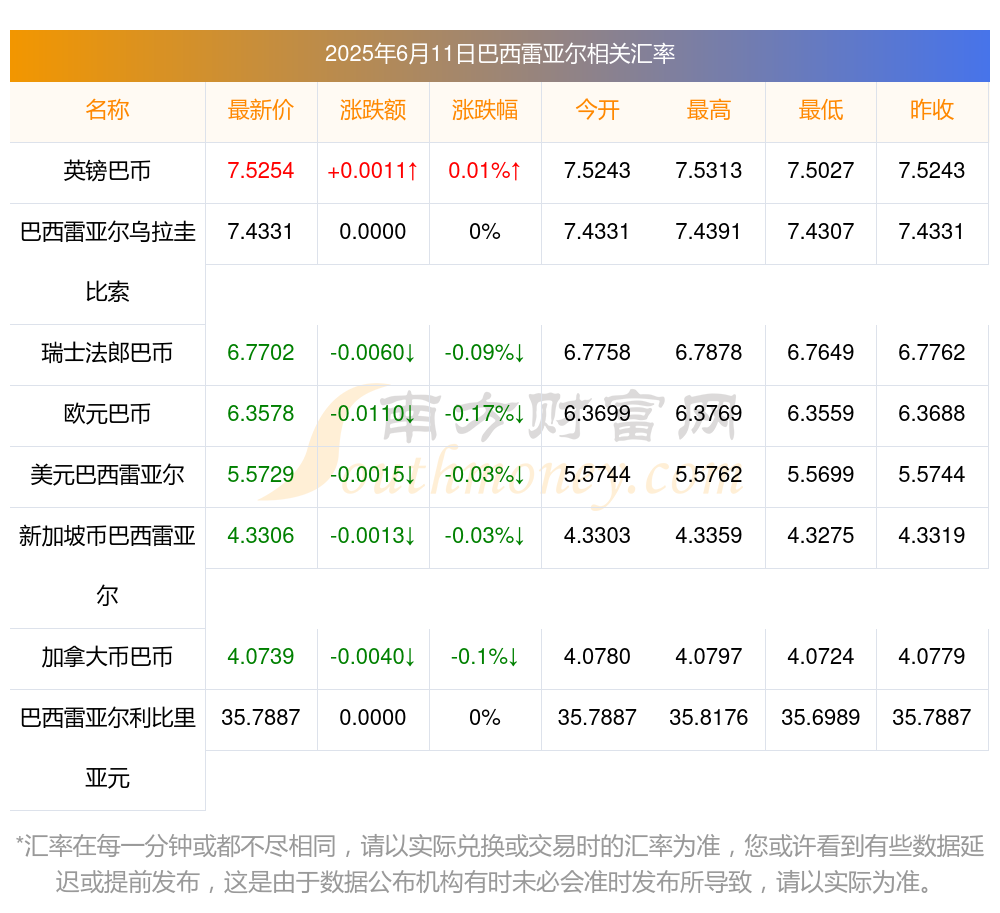1000x913 pixels.
Task: Click the 涨跌额 column header
Action: pyautogui.click(x=373, y=110)
